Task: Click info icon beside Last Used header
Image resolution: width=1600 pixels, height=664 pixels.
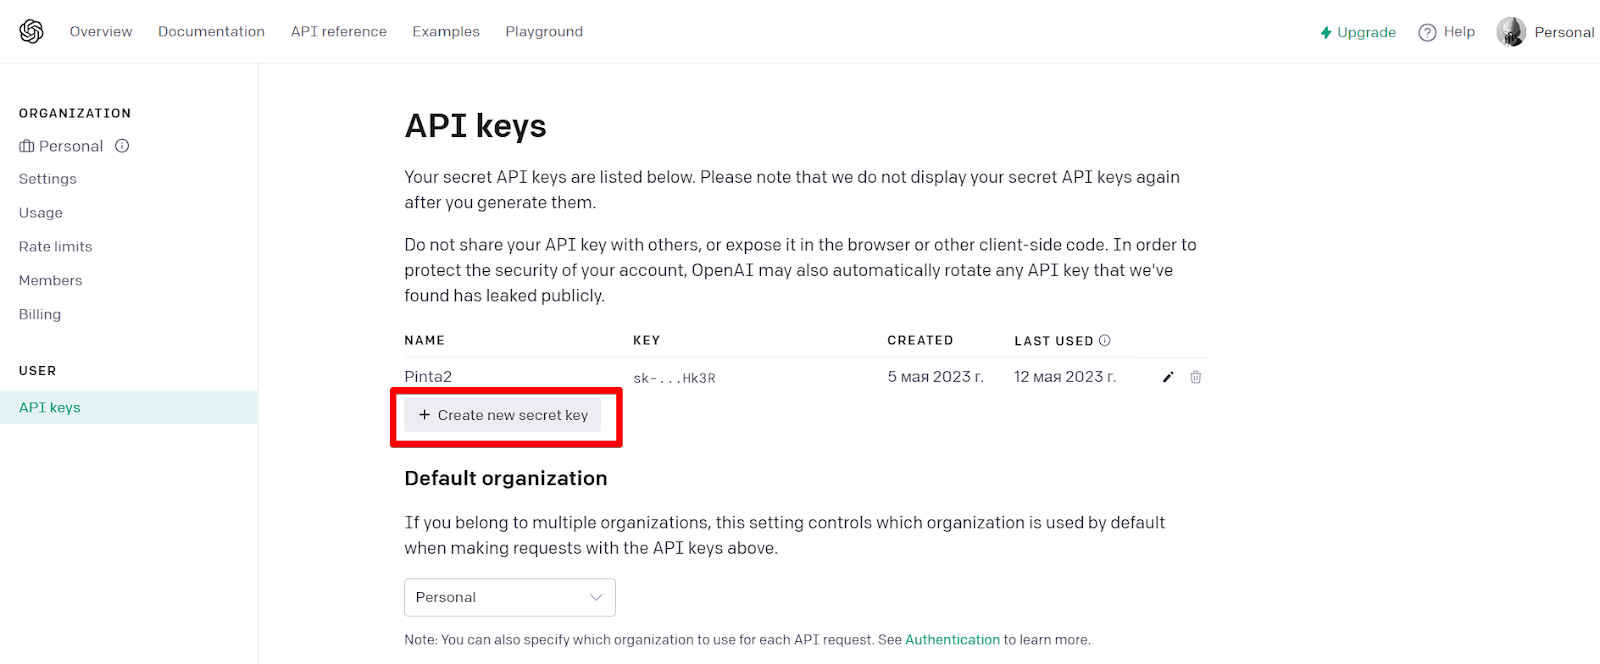Action: [1105, 340]
